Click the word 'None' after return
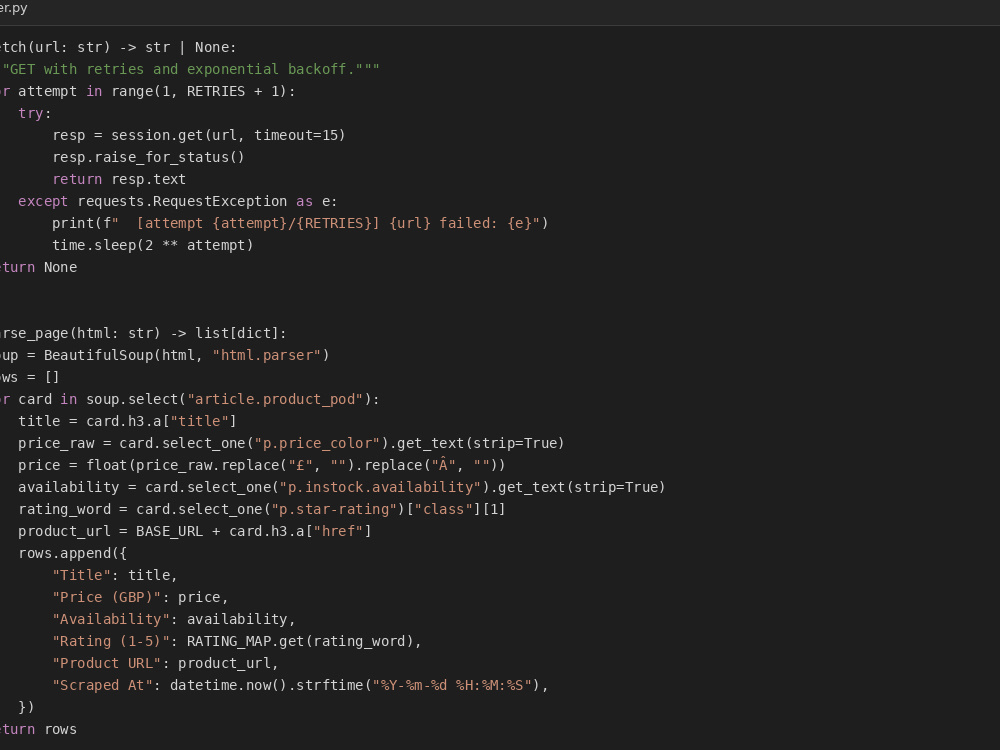1000x750 pixels. [61, 267]
